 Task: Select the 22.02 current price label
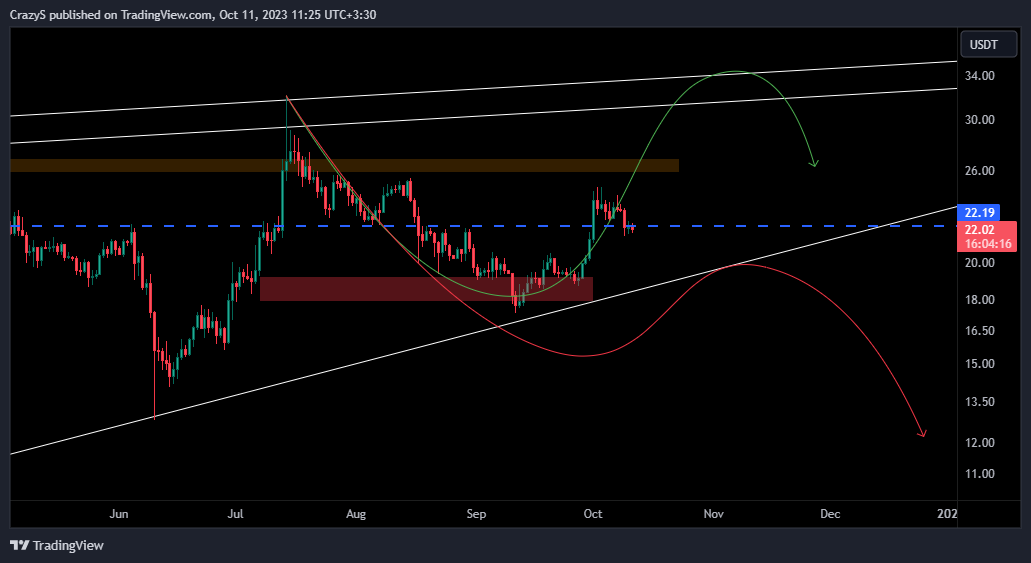tap(988, 236)
